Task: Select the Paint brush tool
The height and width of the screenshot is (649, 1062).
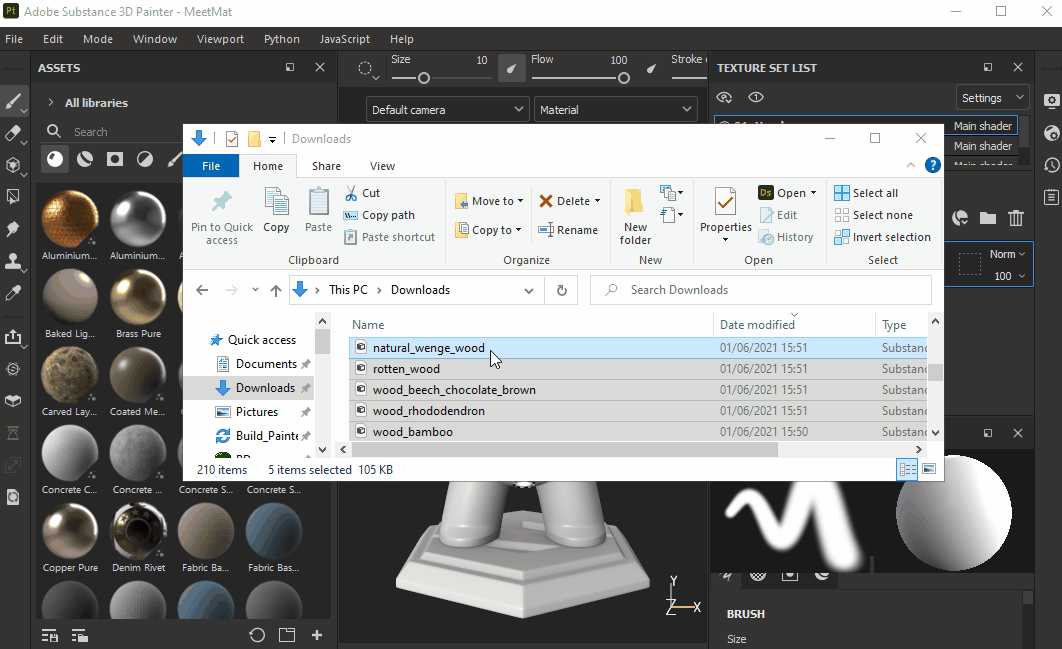Action: [14, 101]
